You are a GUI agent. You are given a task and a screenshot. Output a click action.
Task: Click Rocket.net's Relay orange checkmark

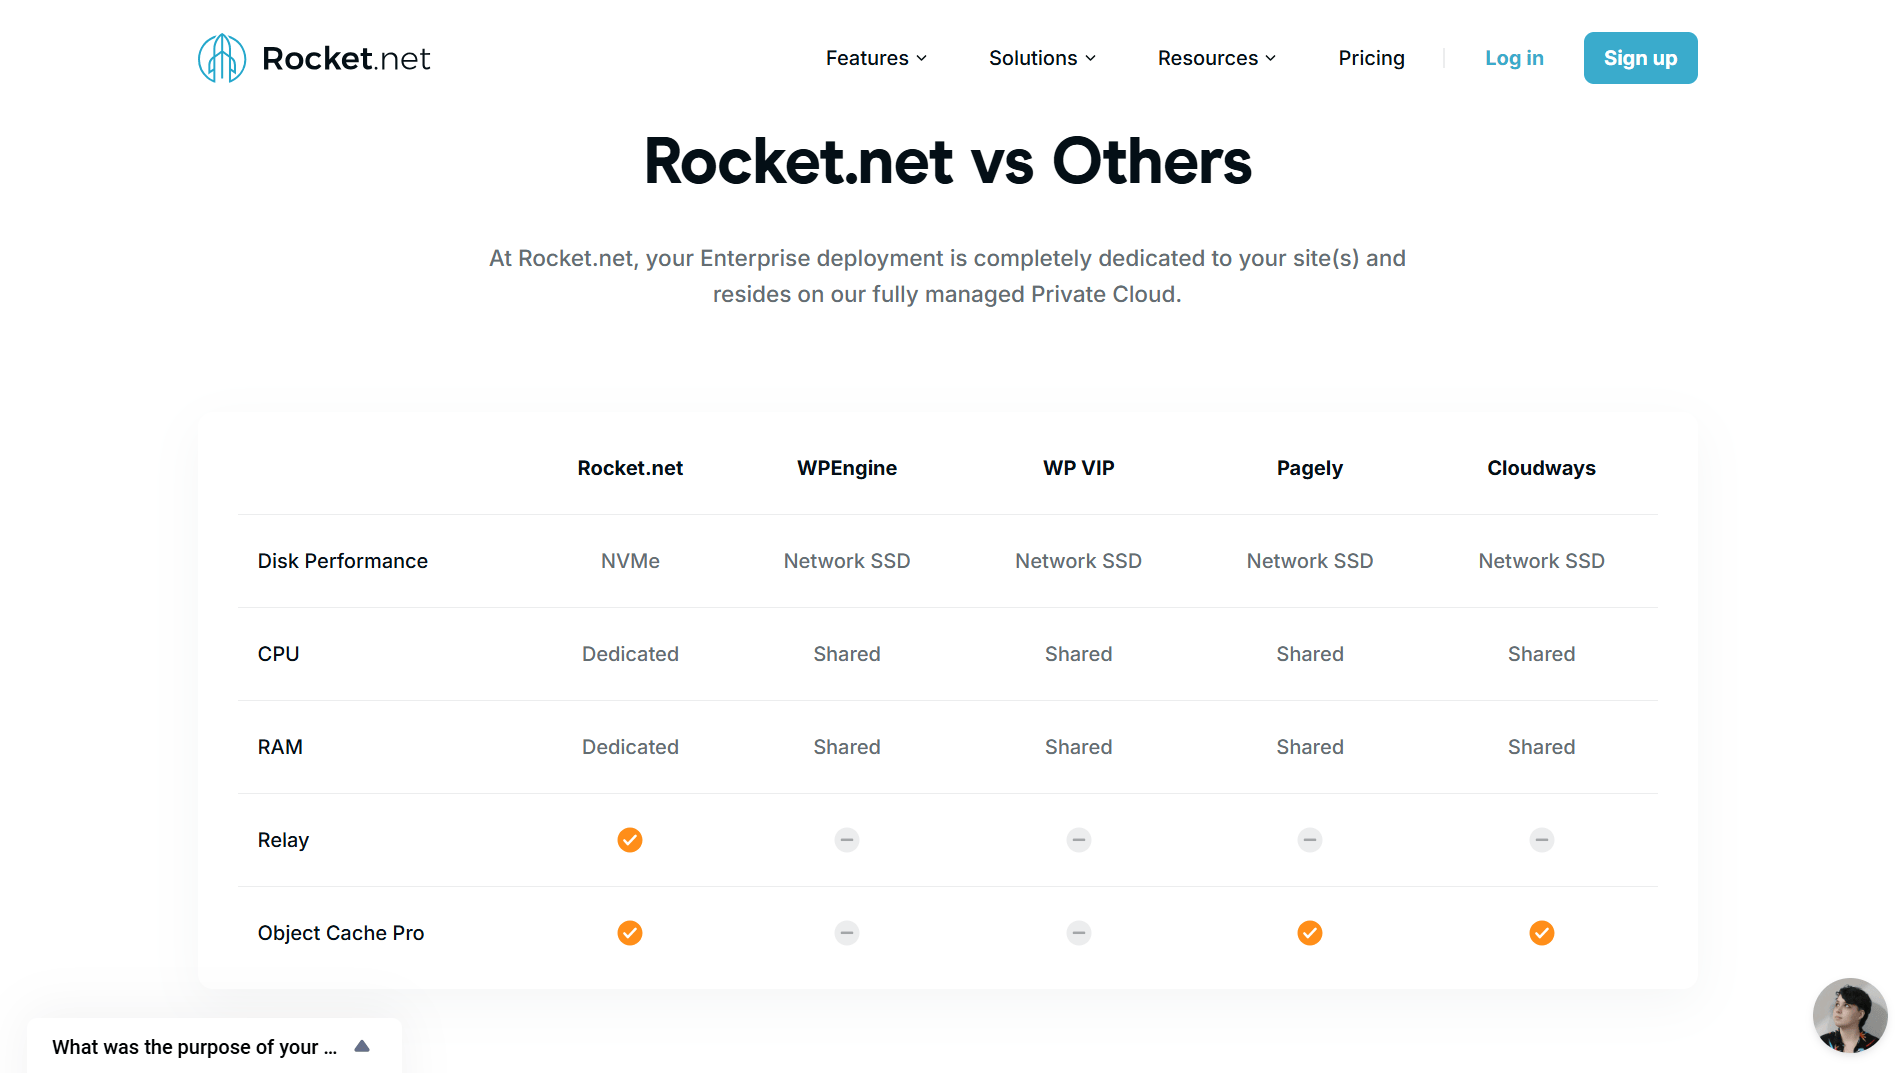click(x=630, y=840)
